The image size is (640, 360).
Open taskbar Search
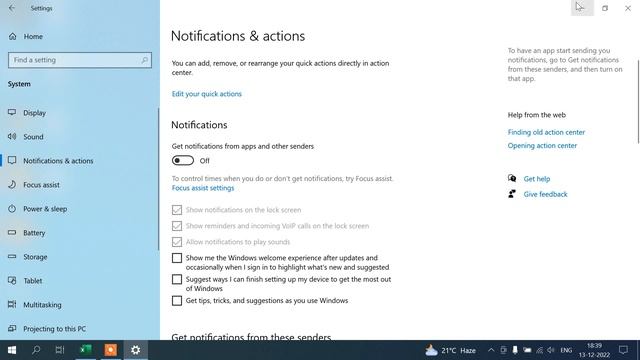(36, 350)
